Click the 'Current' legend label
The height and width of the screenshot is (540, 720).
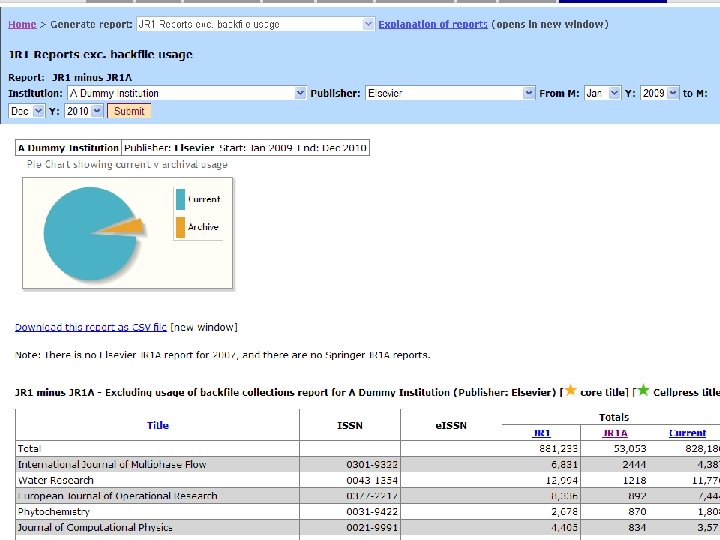click(x=204, y=199)
